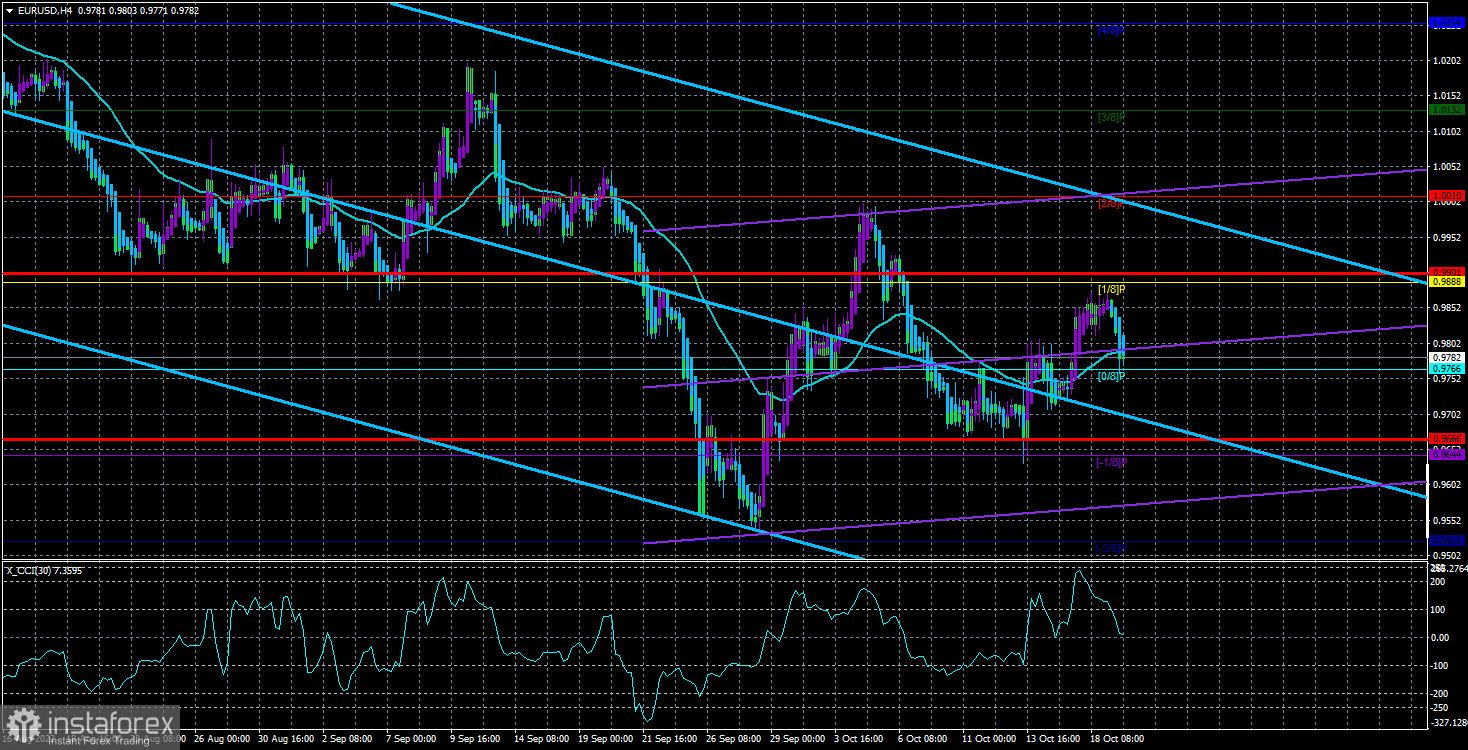The image size is (1468, 750).
Task: Click the CCI scale value -327.128
Action: point(1449,722)
